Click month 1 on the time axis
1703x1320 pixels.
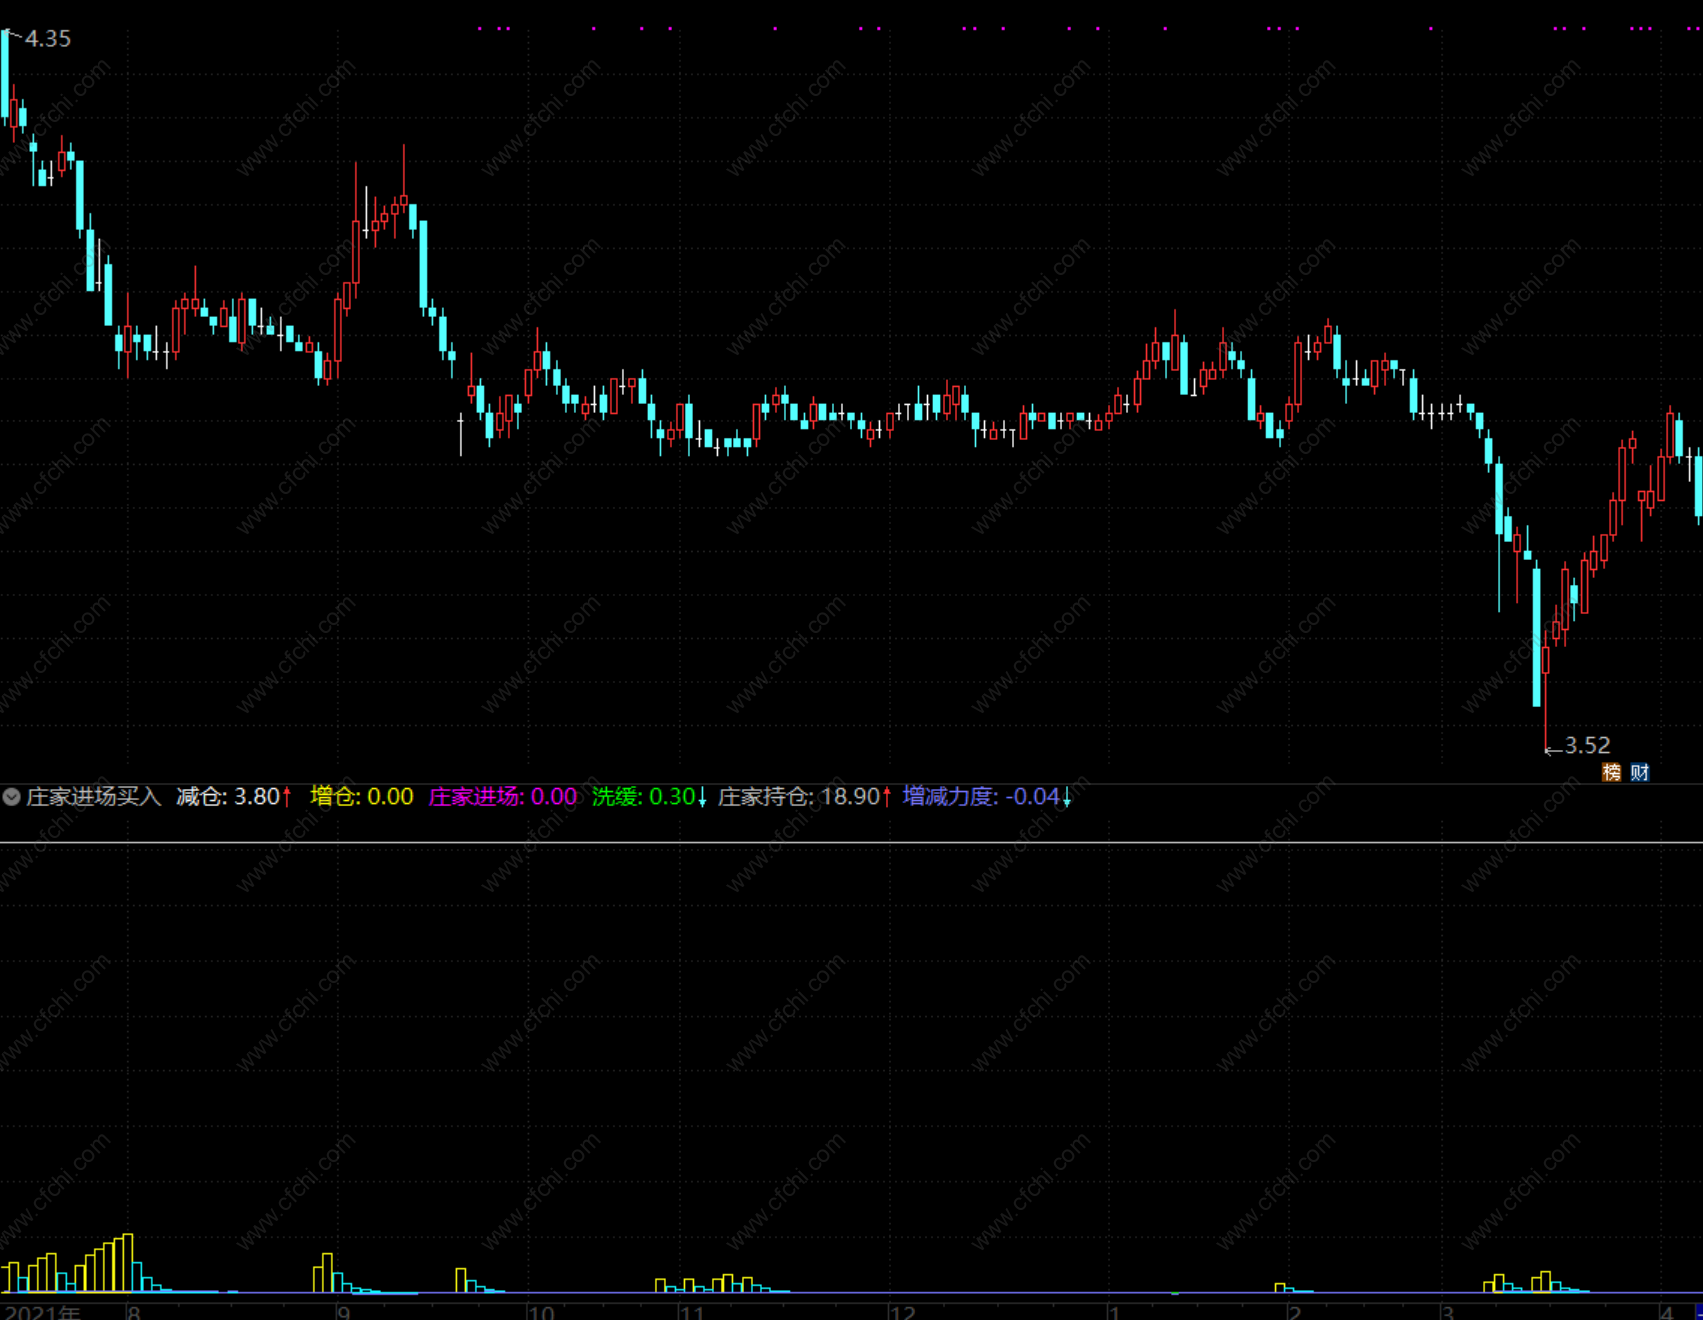point(1114,1312)
